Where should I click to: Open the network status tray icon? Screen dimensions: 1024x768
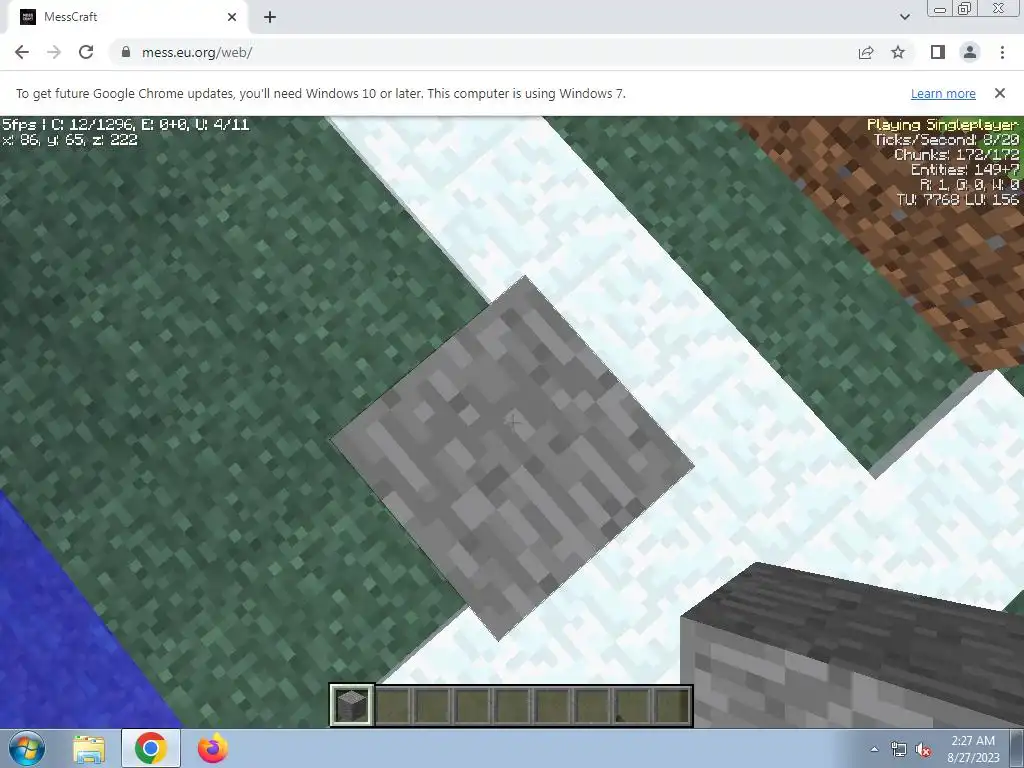[x=899, y=750]
